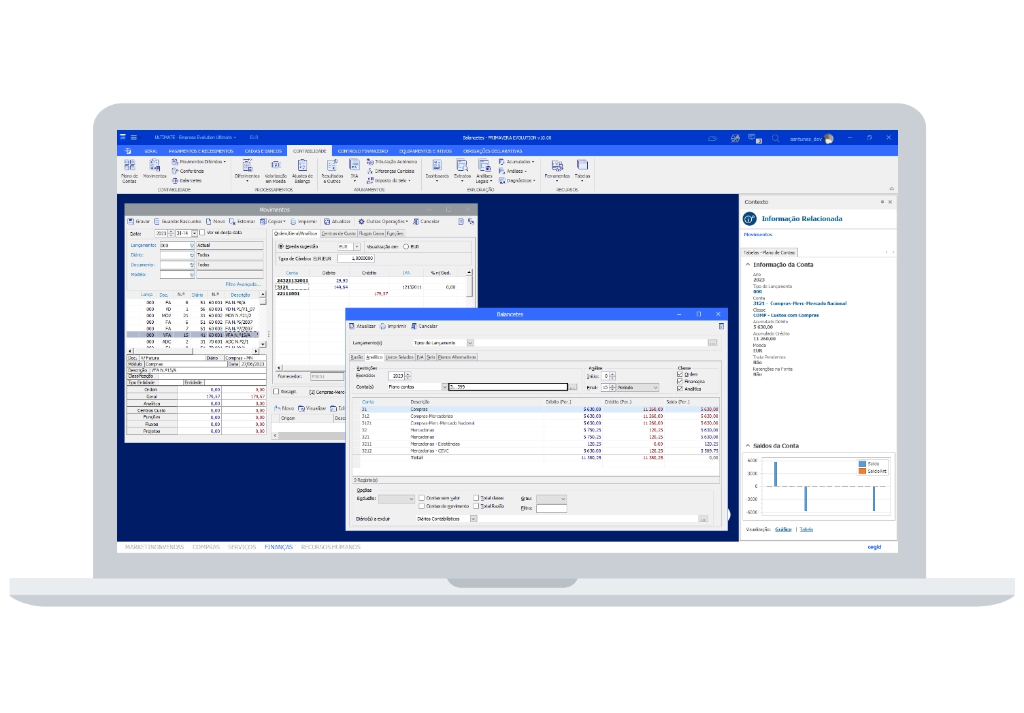Viewport: 1024px width, 713px height.
Task: Click the Conta(s) range input field
Action: click(507, 386)
